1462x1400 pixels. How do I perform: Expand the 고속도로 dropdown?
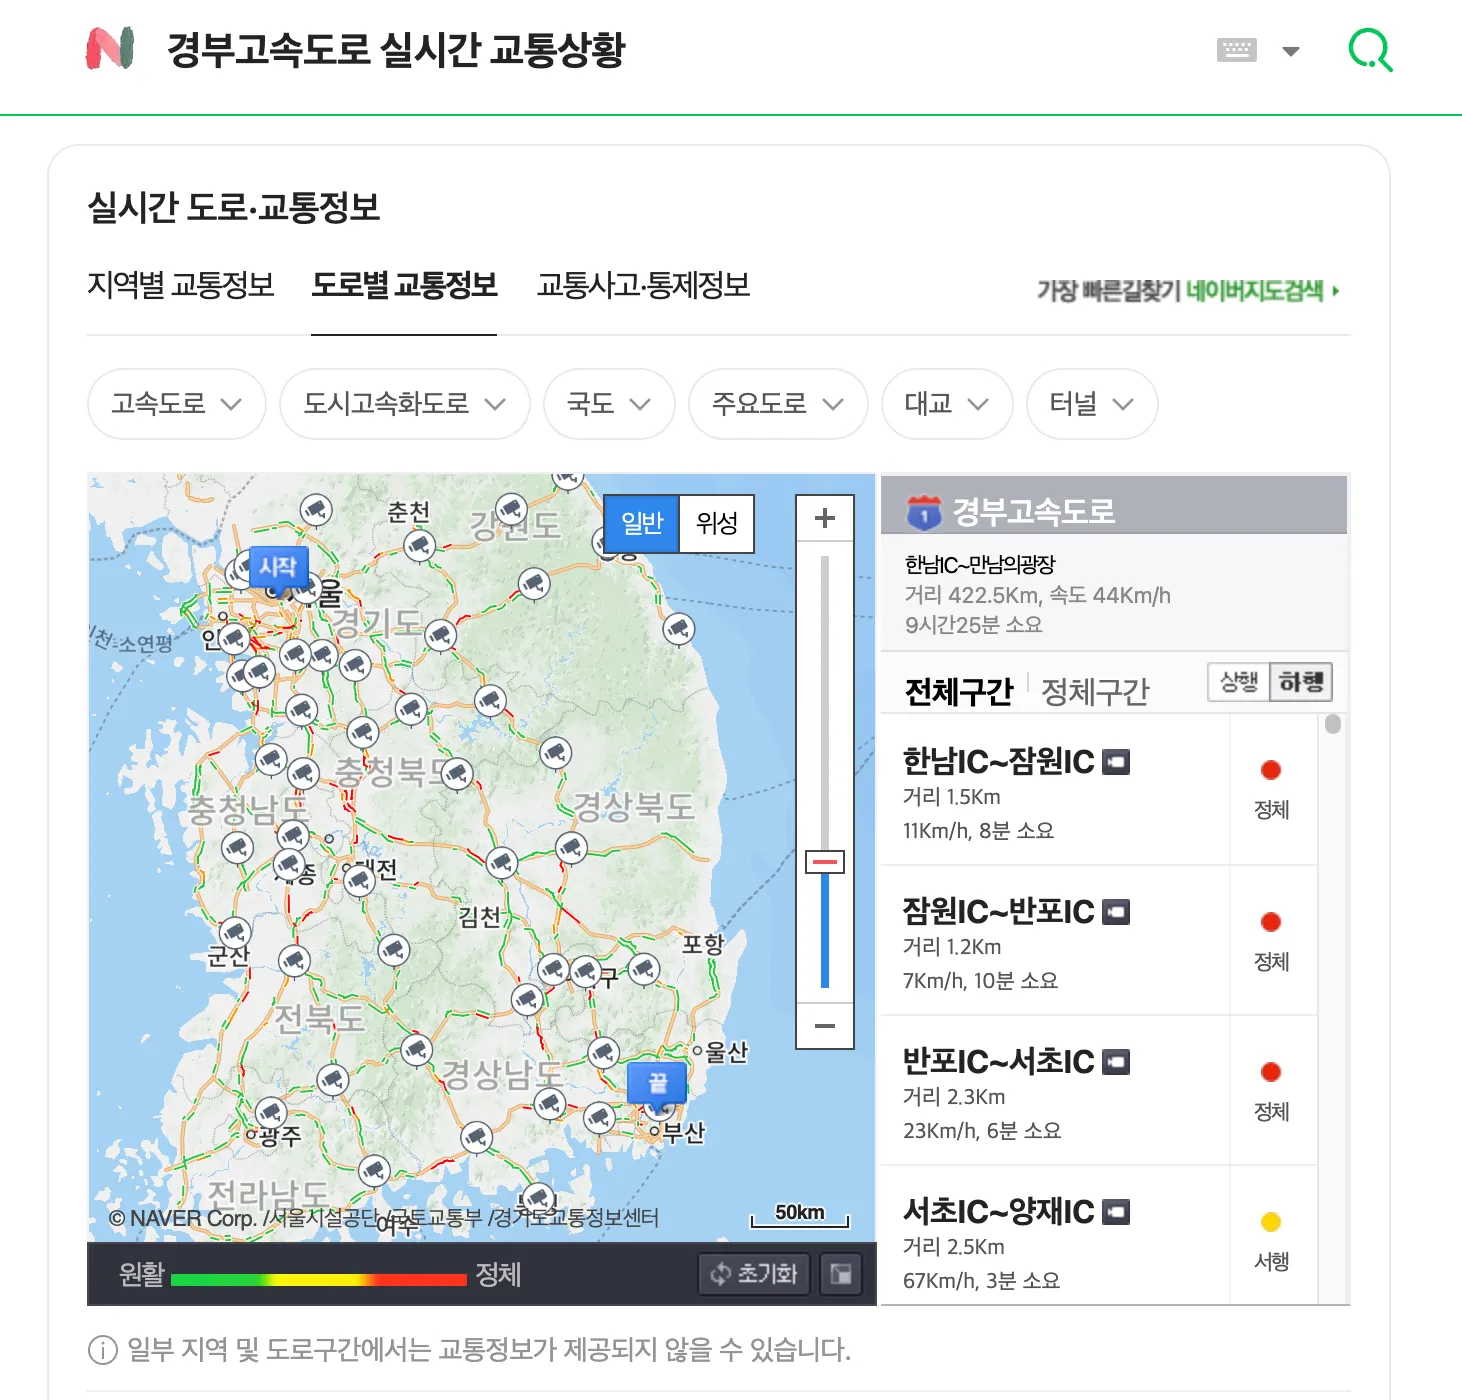pos(176,404)
